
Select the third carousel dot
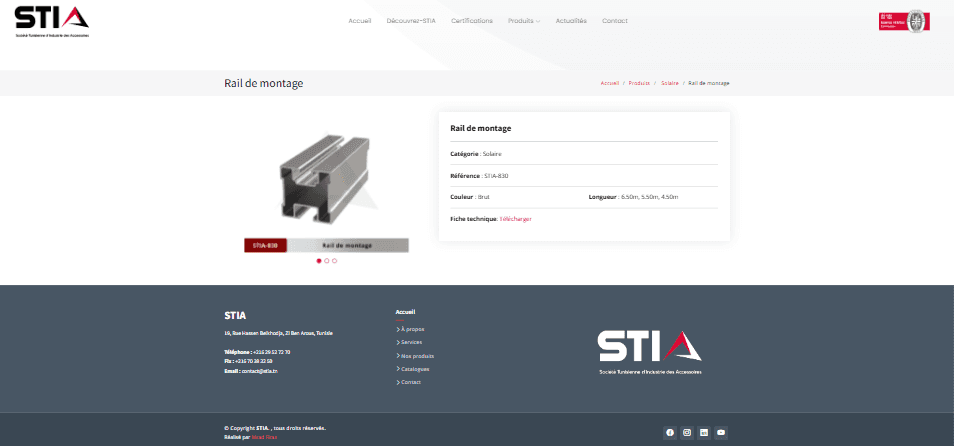click(335, 260)
